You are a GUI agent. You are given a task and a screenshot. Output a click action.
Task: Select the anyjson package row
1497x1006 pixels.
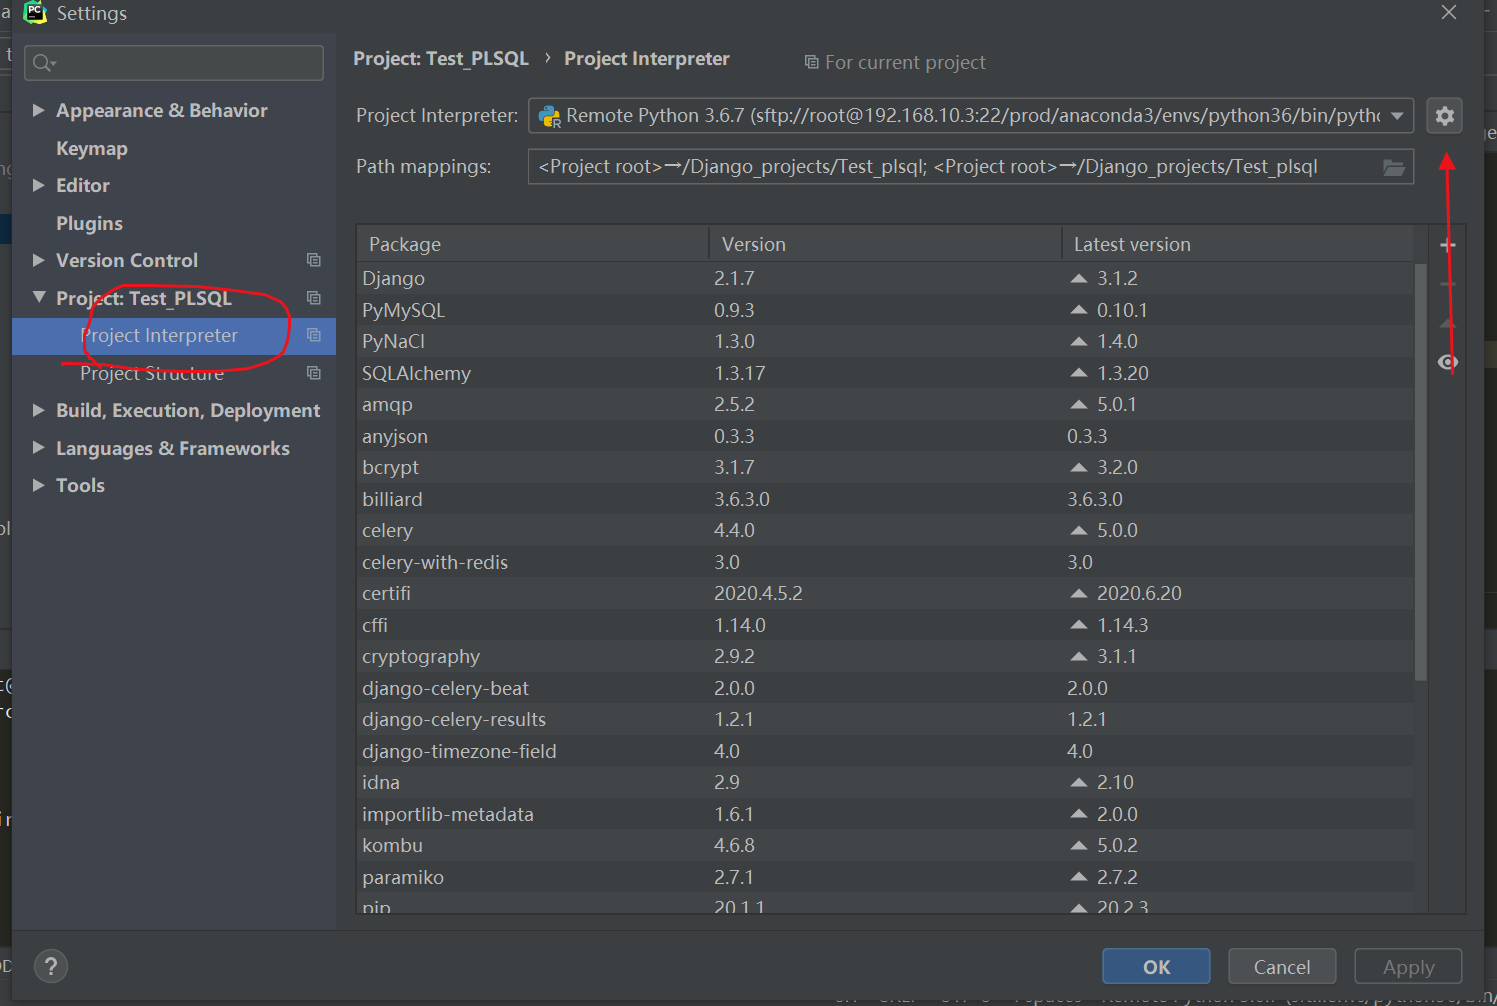coord(885,436)
